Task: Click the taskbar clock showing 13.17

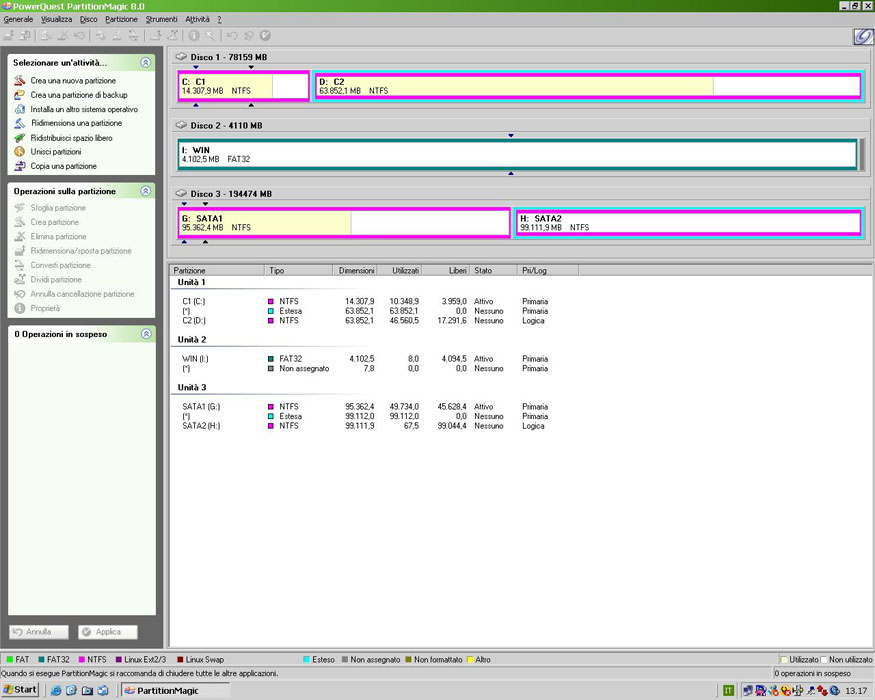Action: point(856,691)
